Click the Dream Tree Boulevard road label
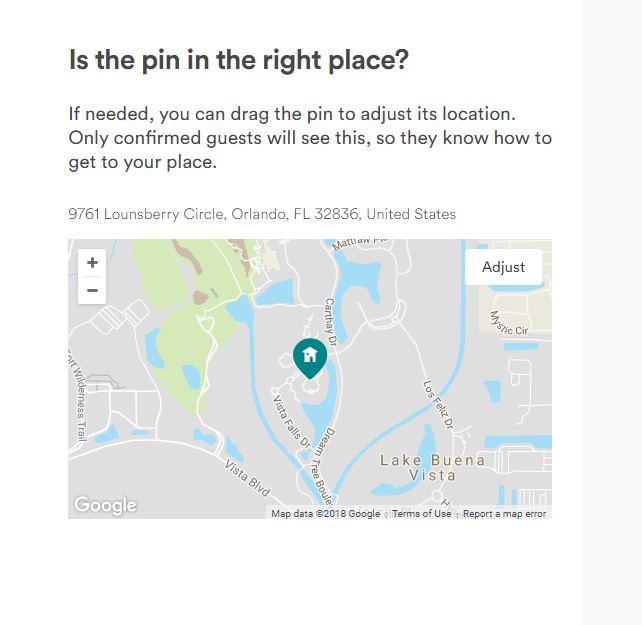642x625 pixels. pyautogui.click(x=322, y=466)
